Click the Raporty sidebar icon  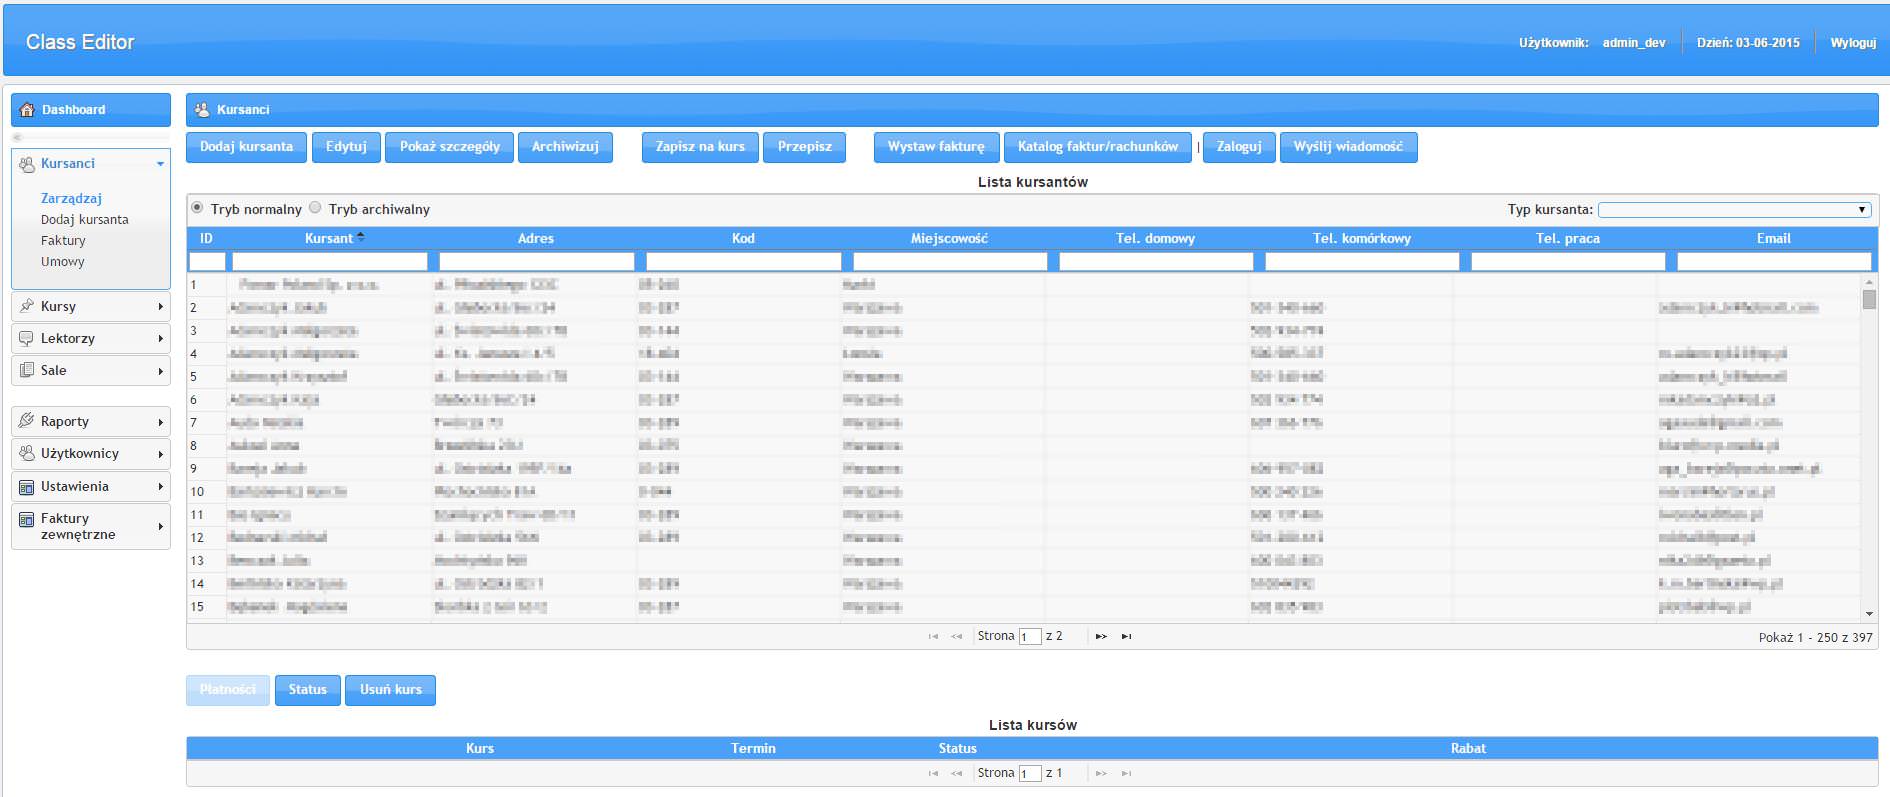coord(27,421)
